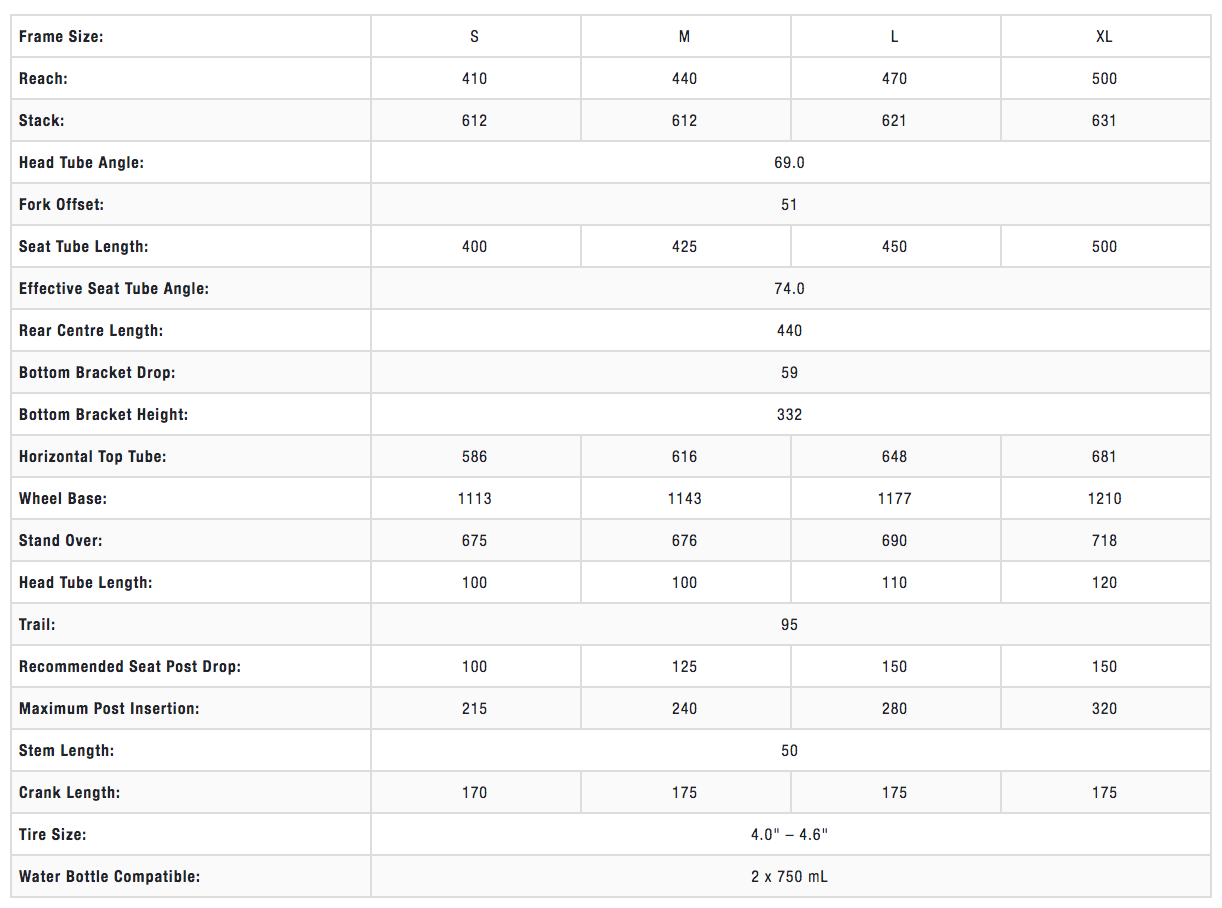The width and height of the screenshot is (1222, 908).
Task: Select the Fork Offset row label
Action: click(x=61, y=205)
